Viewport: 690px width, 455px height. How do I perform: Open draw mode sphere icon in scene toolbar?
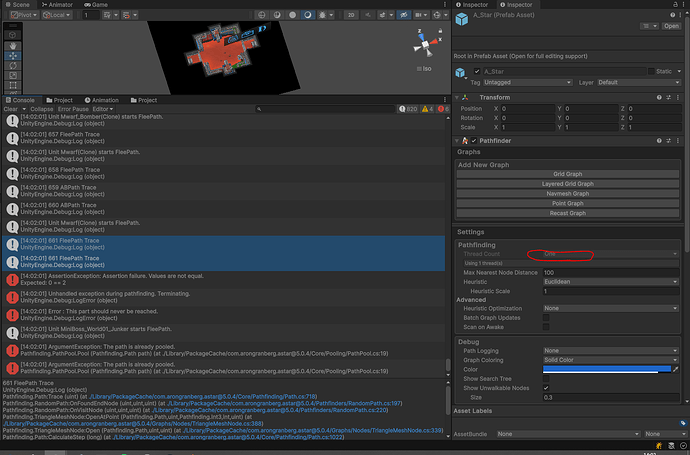pos(262,15)
